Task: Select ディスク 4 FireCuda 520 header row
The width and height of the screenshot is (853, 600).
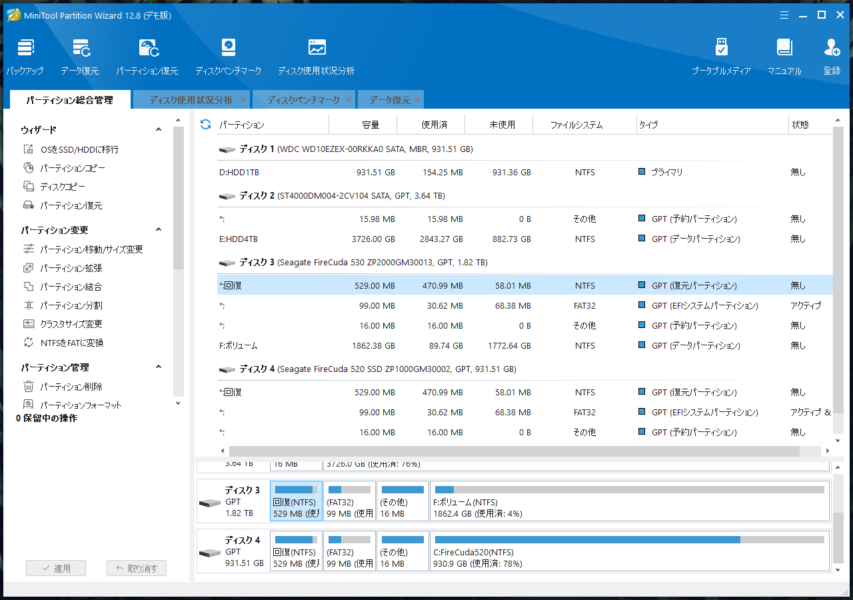Action: (524, 369)
